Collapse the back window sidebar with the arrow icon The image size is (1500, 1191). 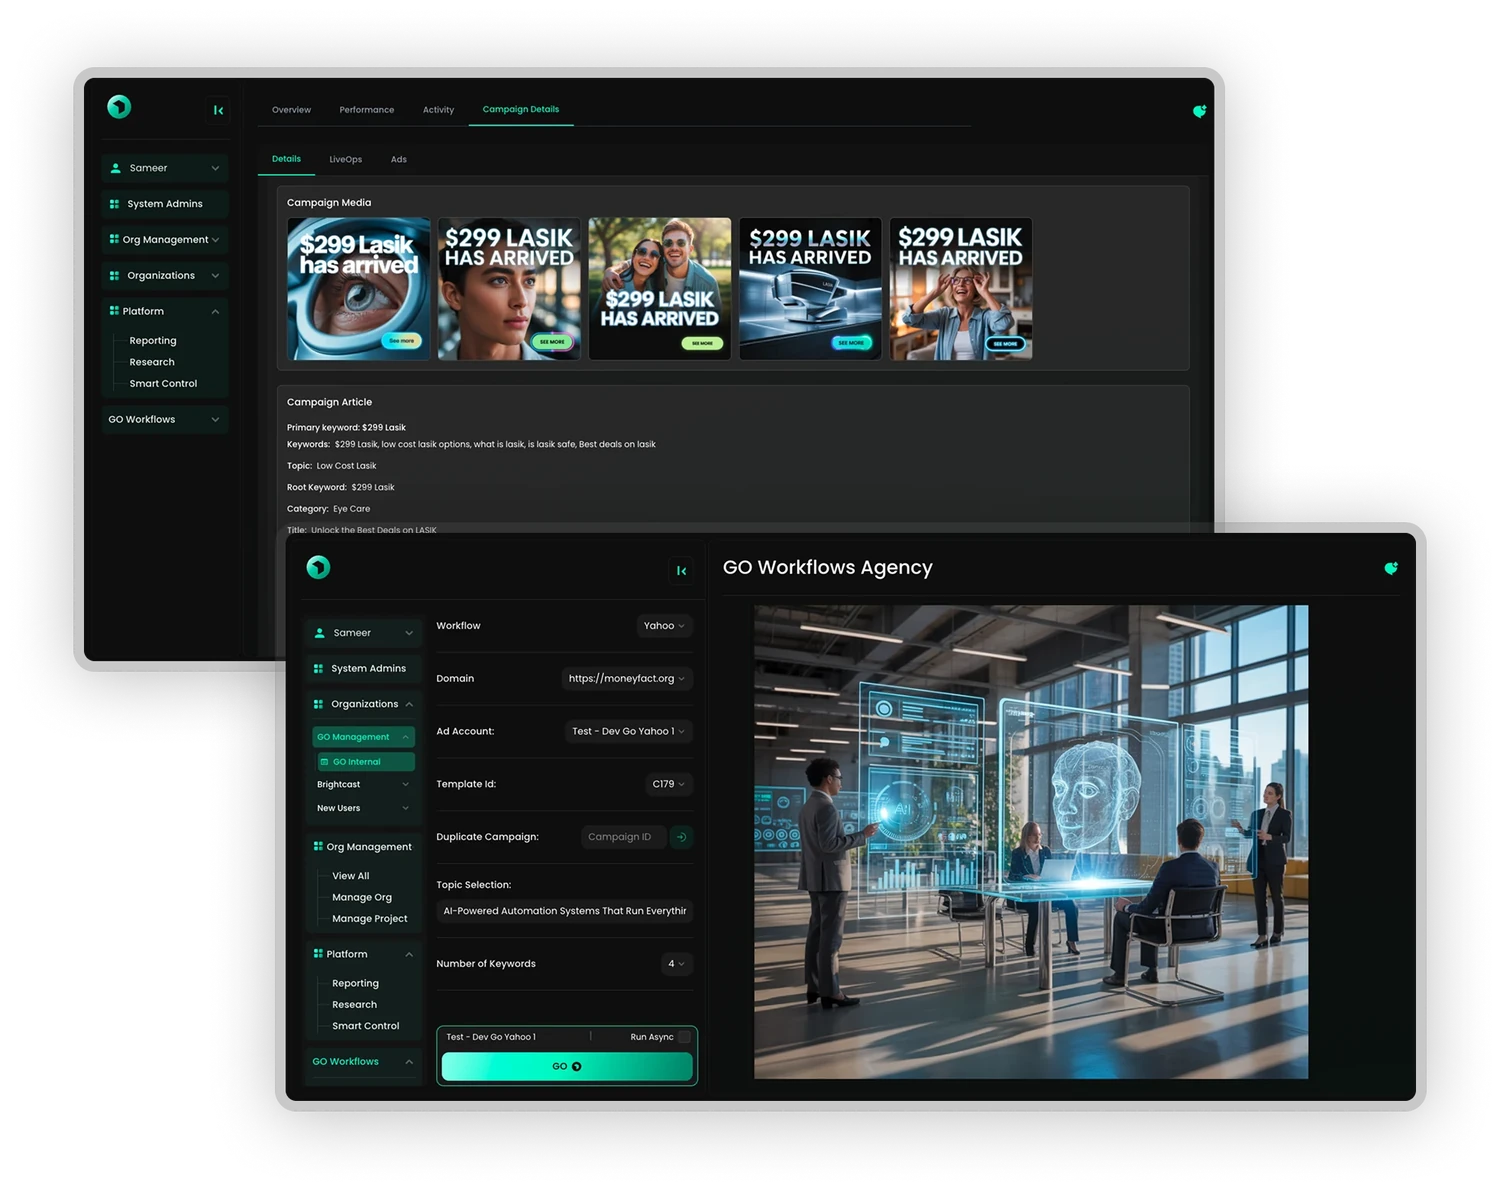tap(218, 110)
